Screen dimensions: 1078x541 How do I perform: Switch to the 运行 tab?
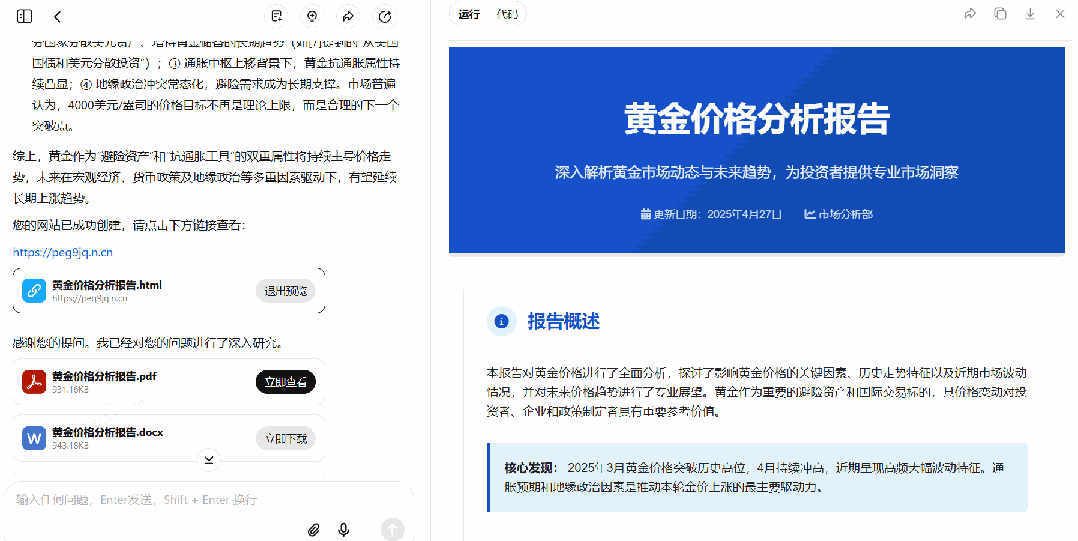pos(469,14)
